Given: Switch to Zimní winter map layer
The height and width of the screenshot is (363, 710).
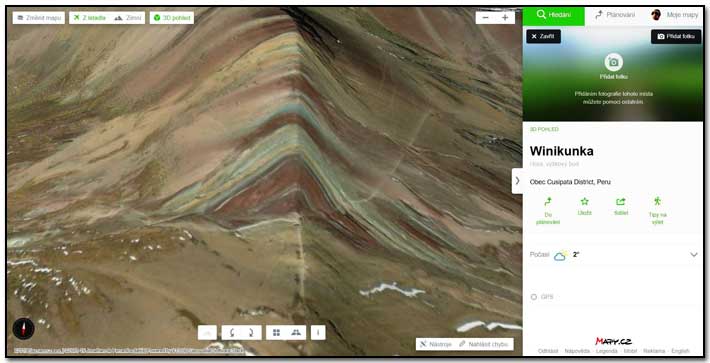Looking at the screenshot, I should pos(128,18).
